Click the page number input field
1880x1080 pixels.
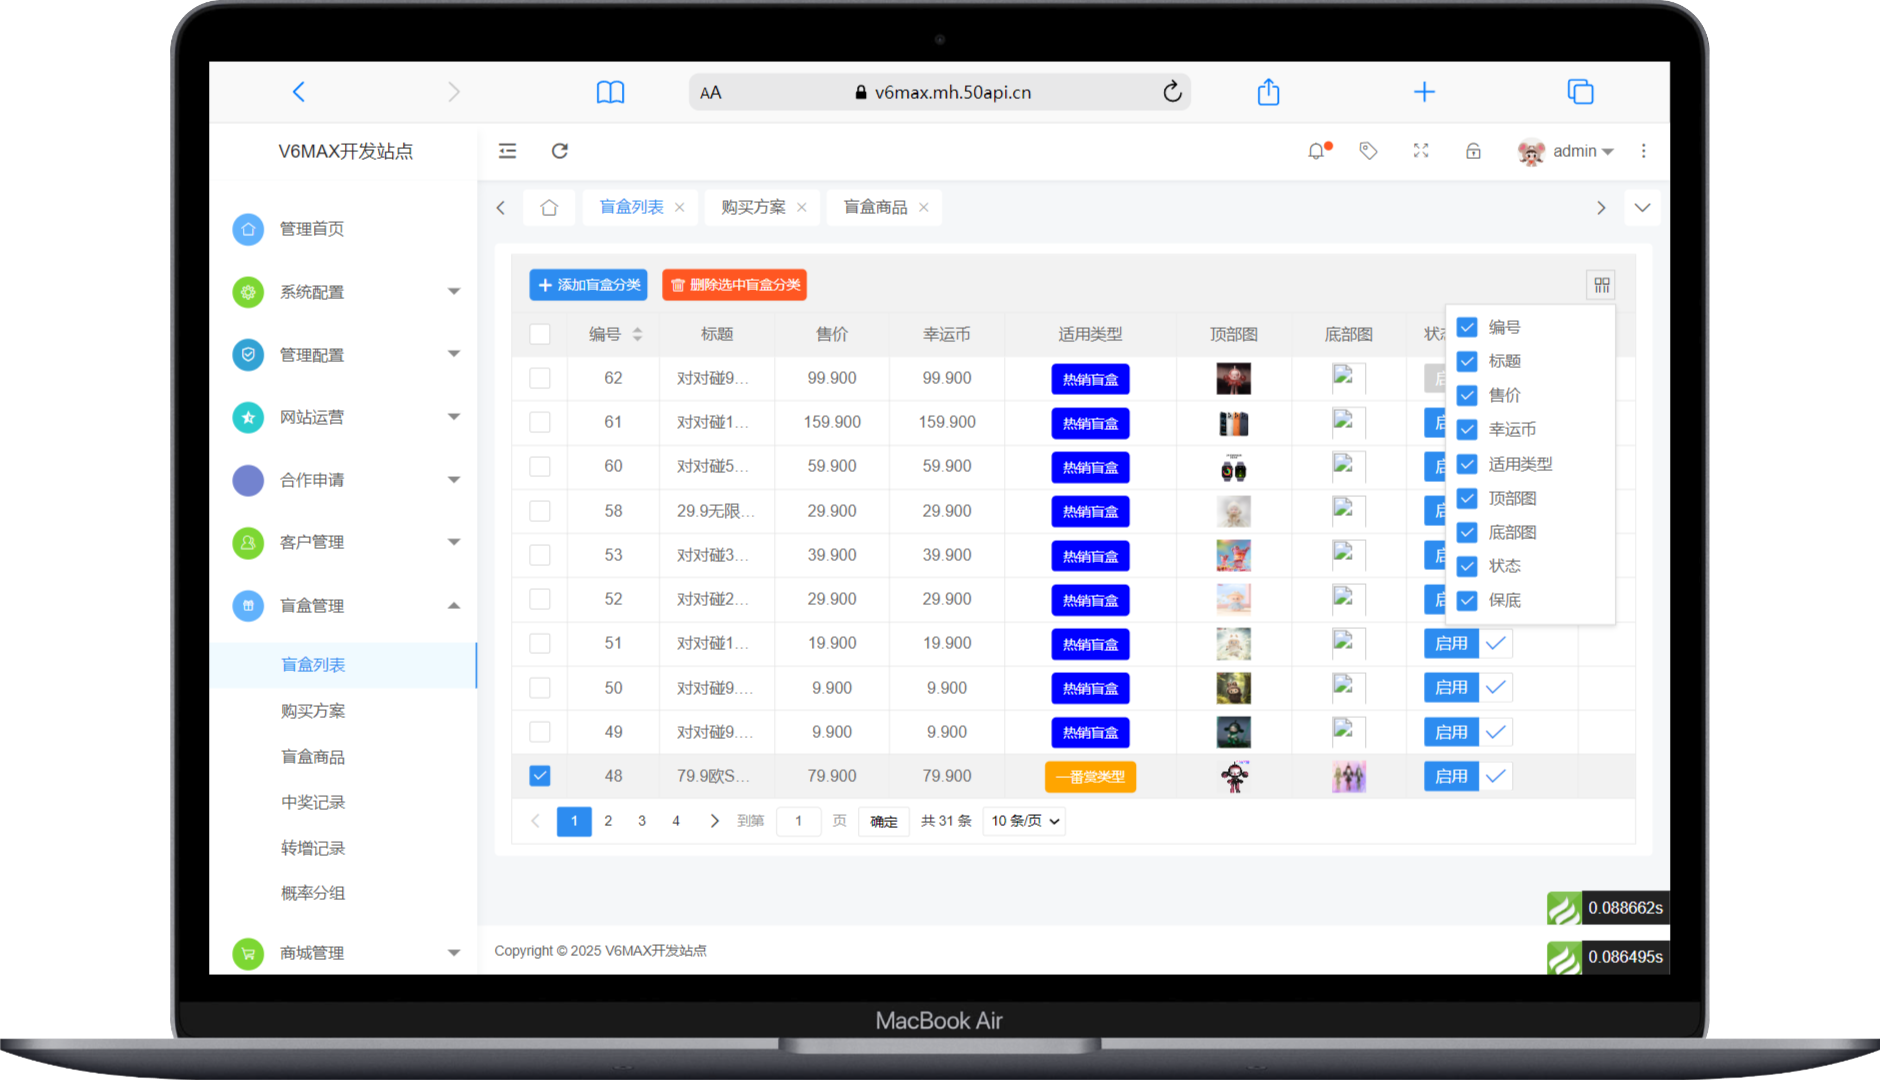coord(798,821)
